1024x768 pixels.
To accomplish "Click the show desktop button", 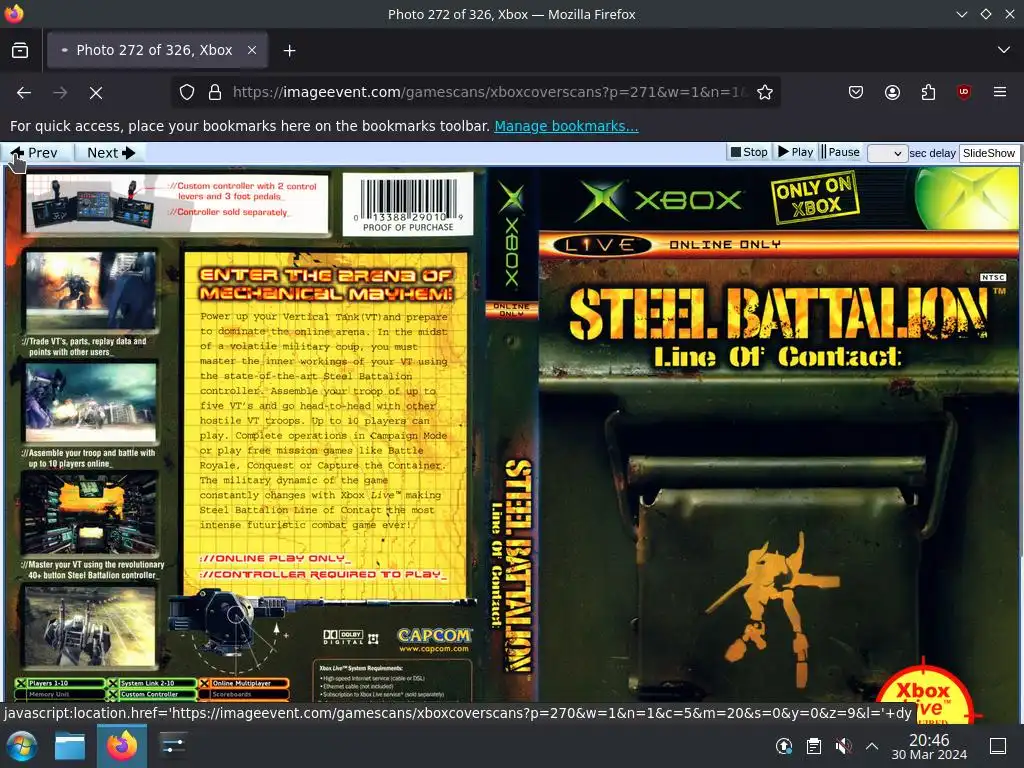I will pyautogui.click(x=998, y=746).
